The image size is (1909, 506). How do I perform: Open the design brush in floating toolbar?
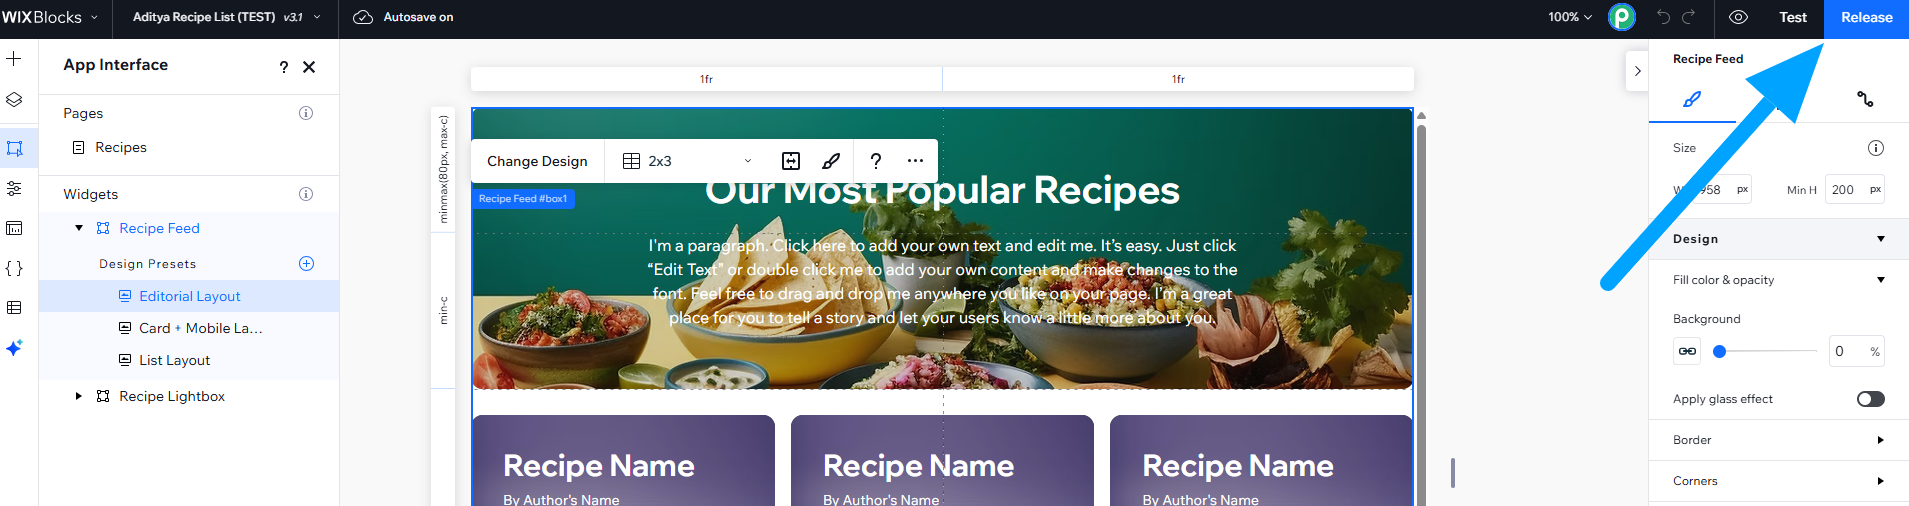click(x=831, y=161)
